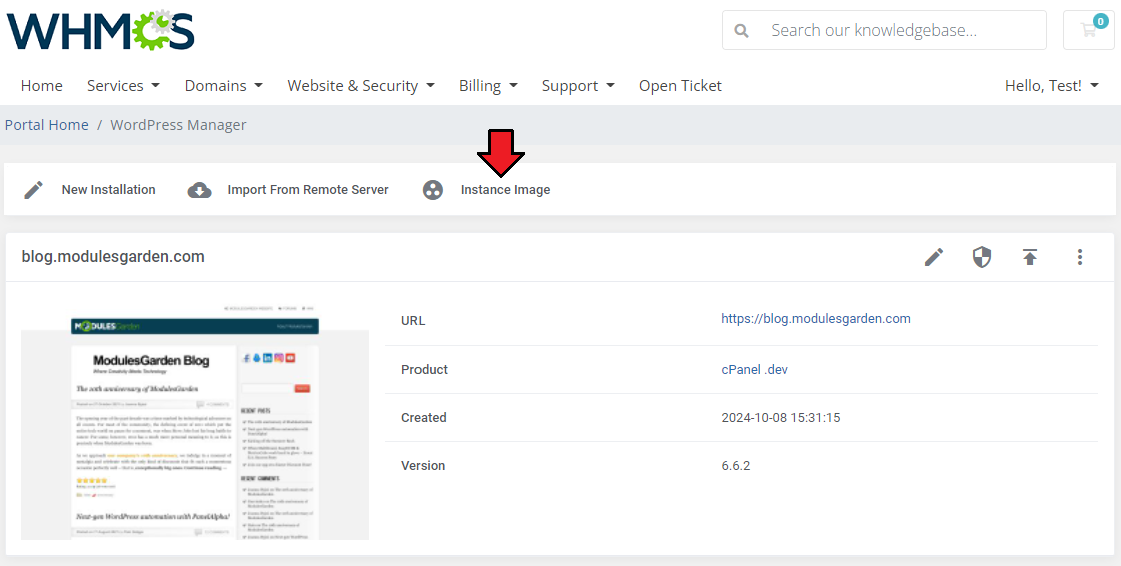Click the shield security icon
Viewport: 1121px width, 566px height.
click(x=982, y=257)
